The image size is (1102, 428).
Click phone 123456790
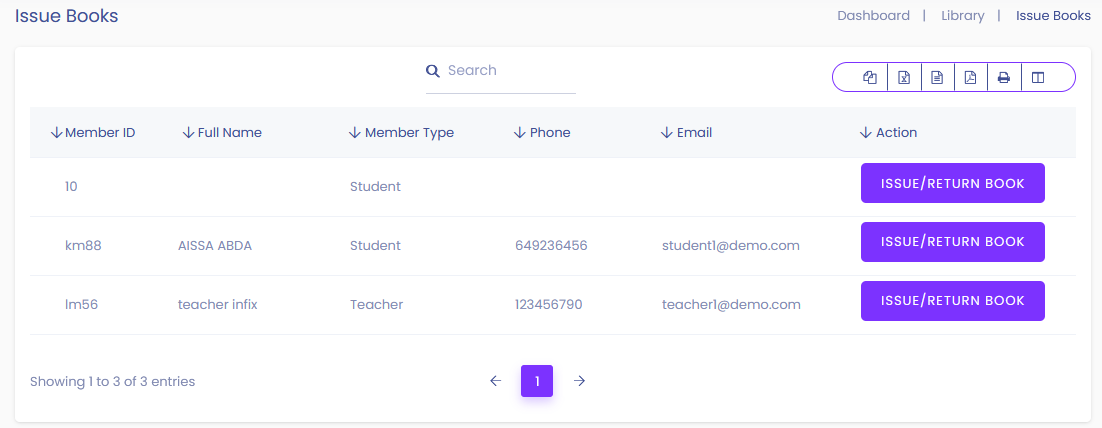[548, 304]
